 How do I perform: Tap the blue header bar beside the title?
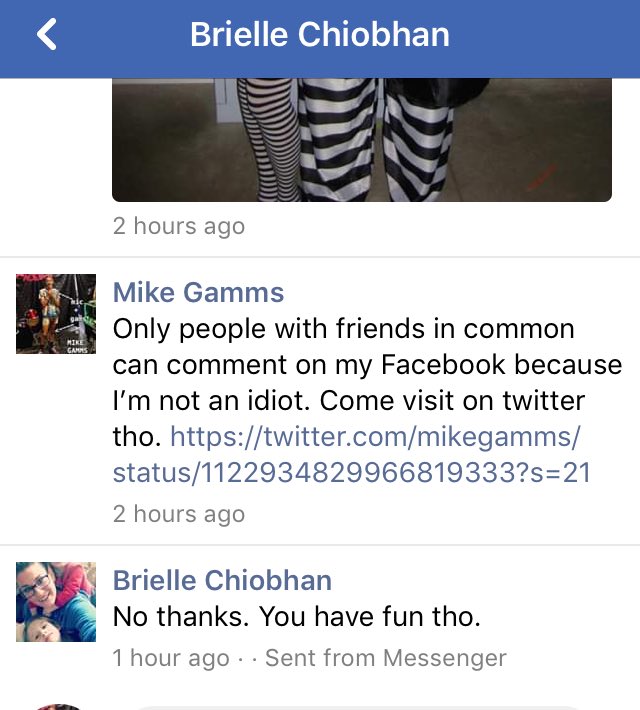click(x=544, y=34)
